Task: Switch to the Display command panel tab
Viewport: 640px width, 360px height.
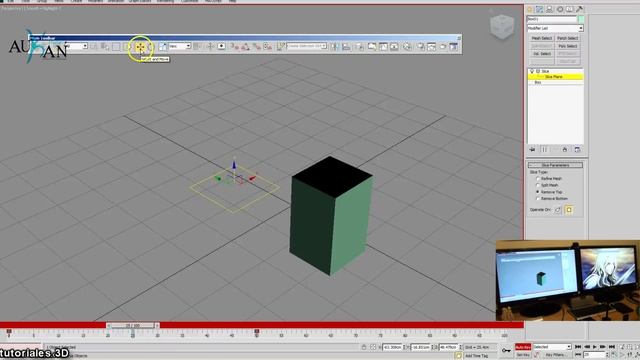Action: pyautogui.click(x=569, y=9)
